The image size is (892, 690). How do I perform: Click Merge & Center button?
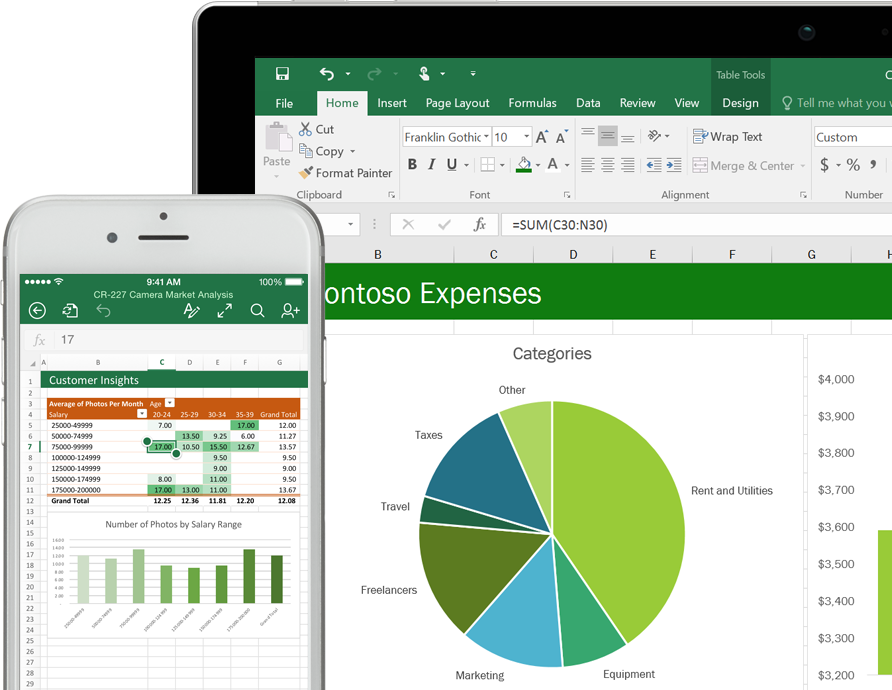click(743, 166)
